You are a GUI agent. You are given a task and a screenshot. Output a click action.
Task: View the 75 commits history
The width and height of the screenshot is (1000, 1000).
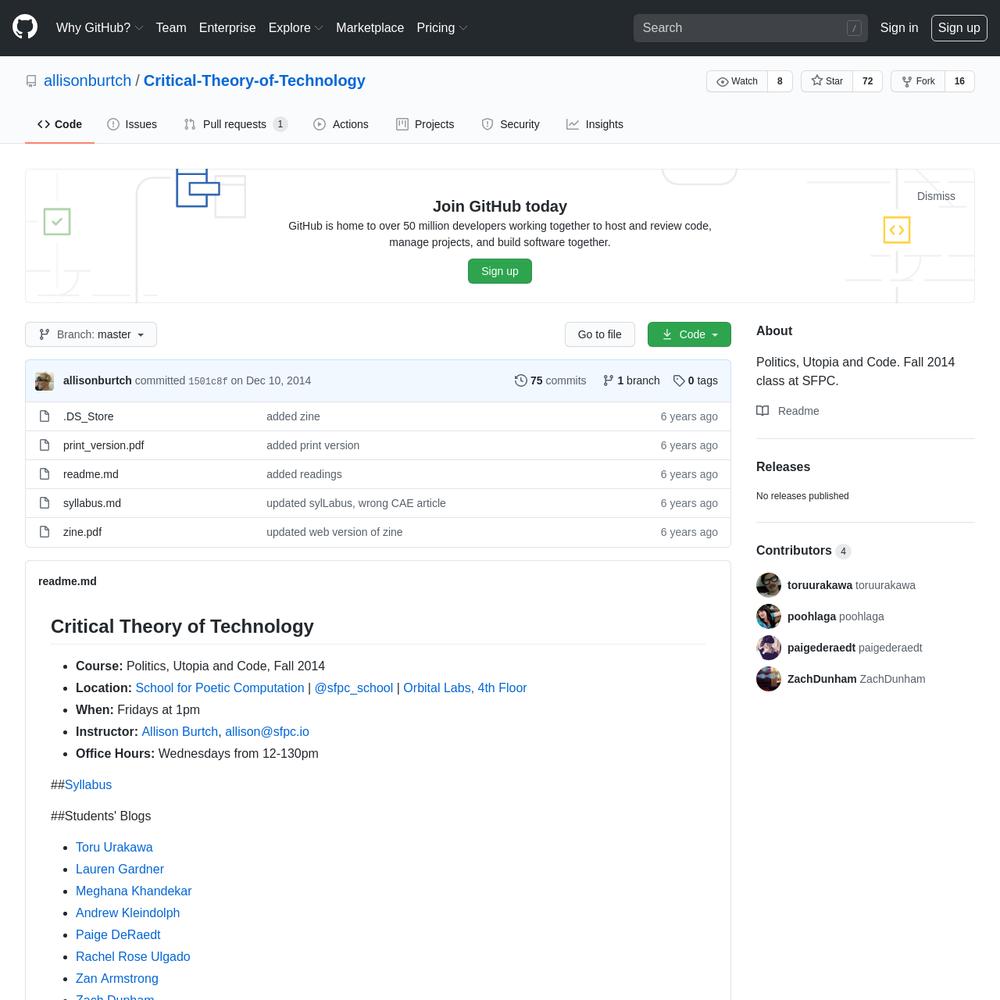[x=550, y=380]
